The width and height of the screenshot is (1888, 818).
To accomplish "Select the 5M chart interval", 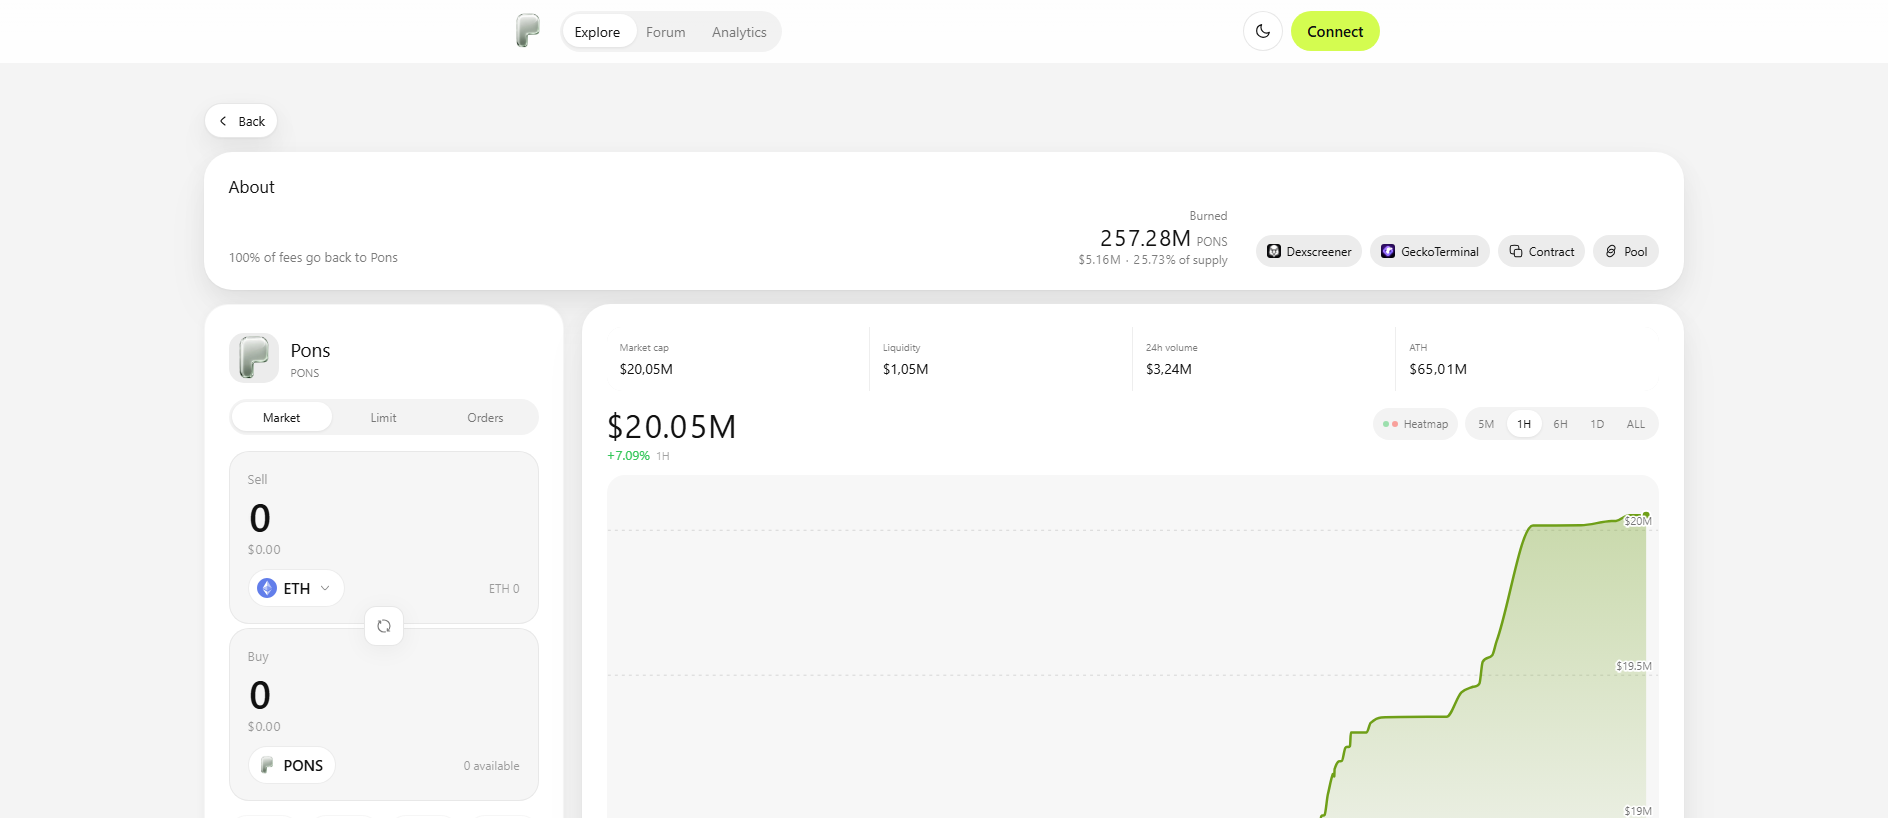I will (x=1486, y=424).
